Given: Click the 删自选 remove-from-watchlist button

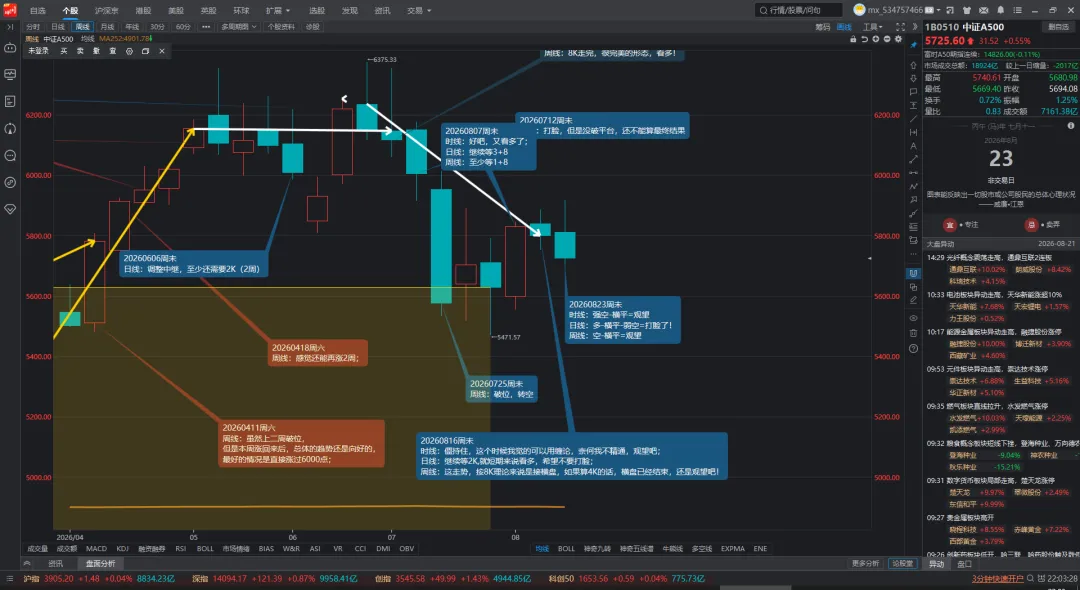Looking at the screenshot, I should pos(1058,27).
